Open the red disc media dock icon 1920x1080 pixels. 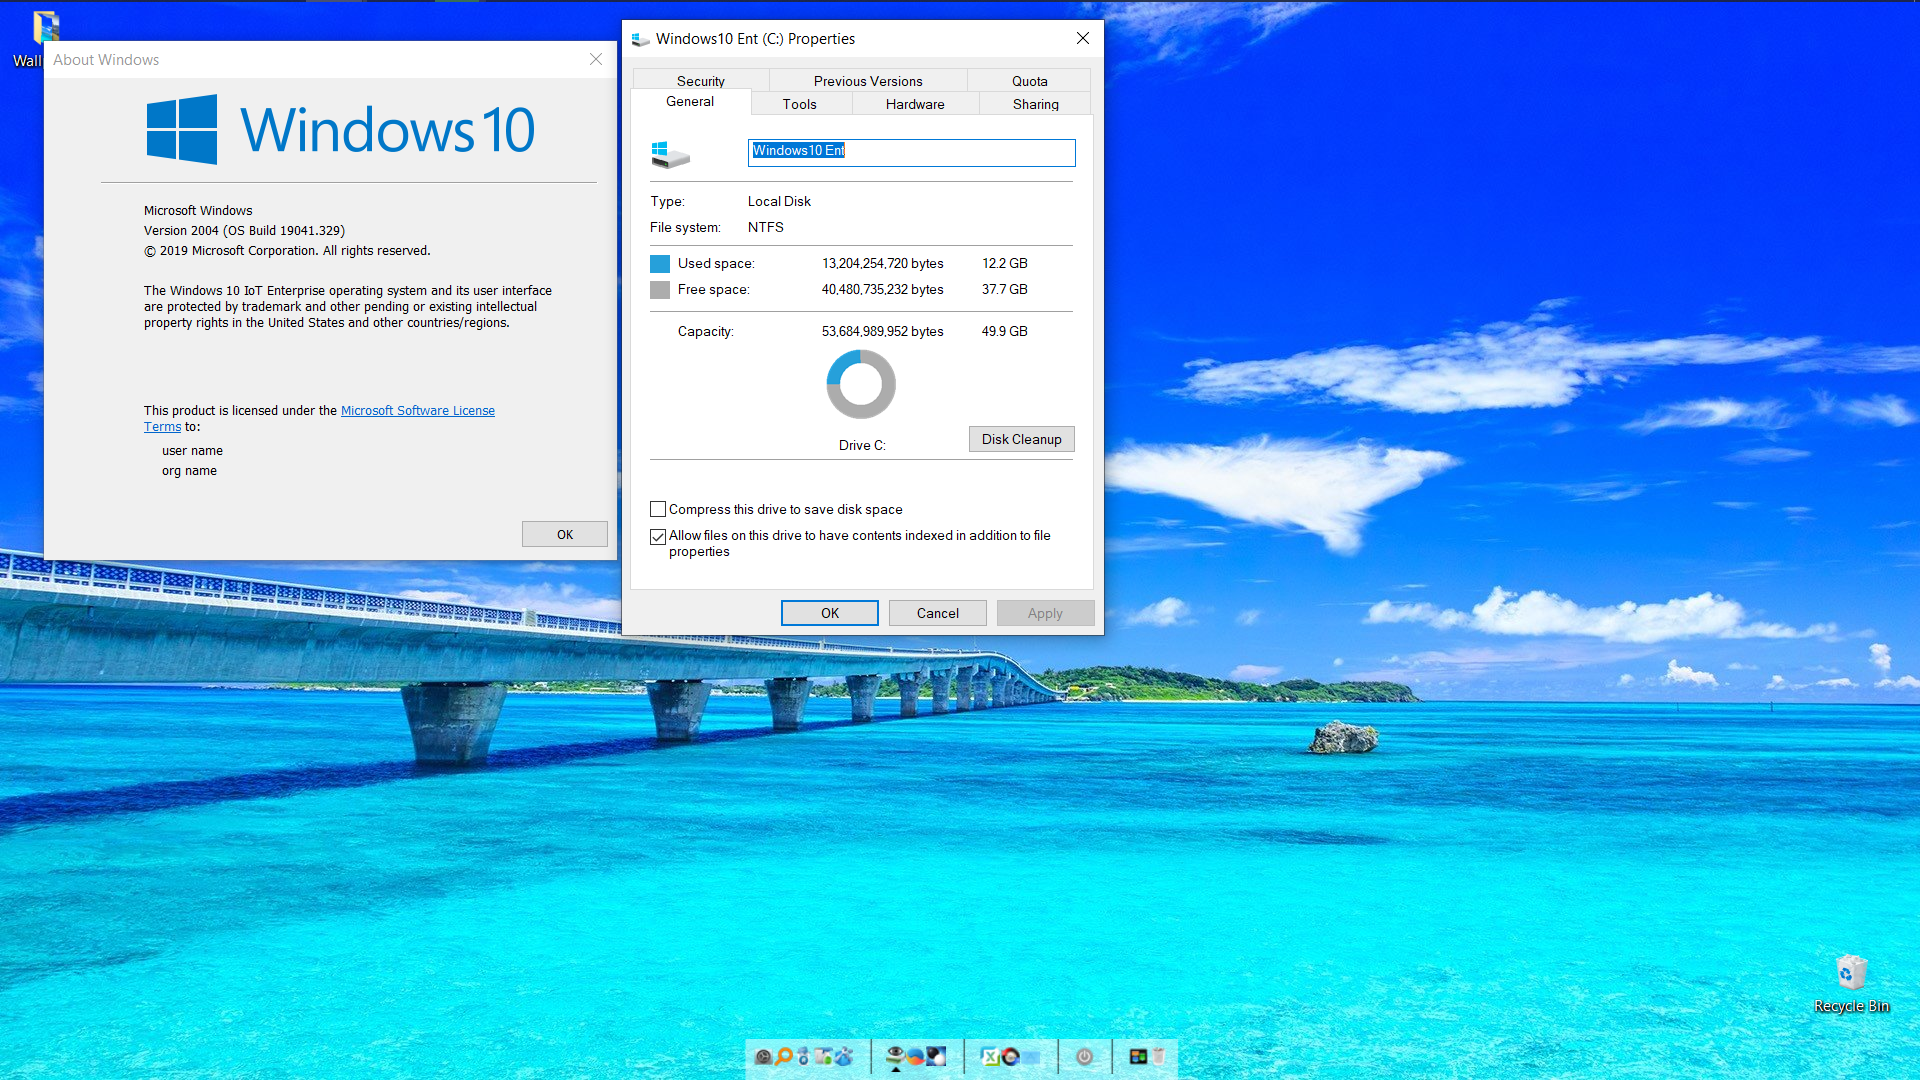[x=1010, y=1056]
